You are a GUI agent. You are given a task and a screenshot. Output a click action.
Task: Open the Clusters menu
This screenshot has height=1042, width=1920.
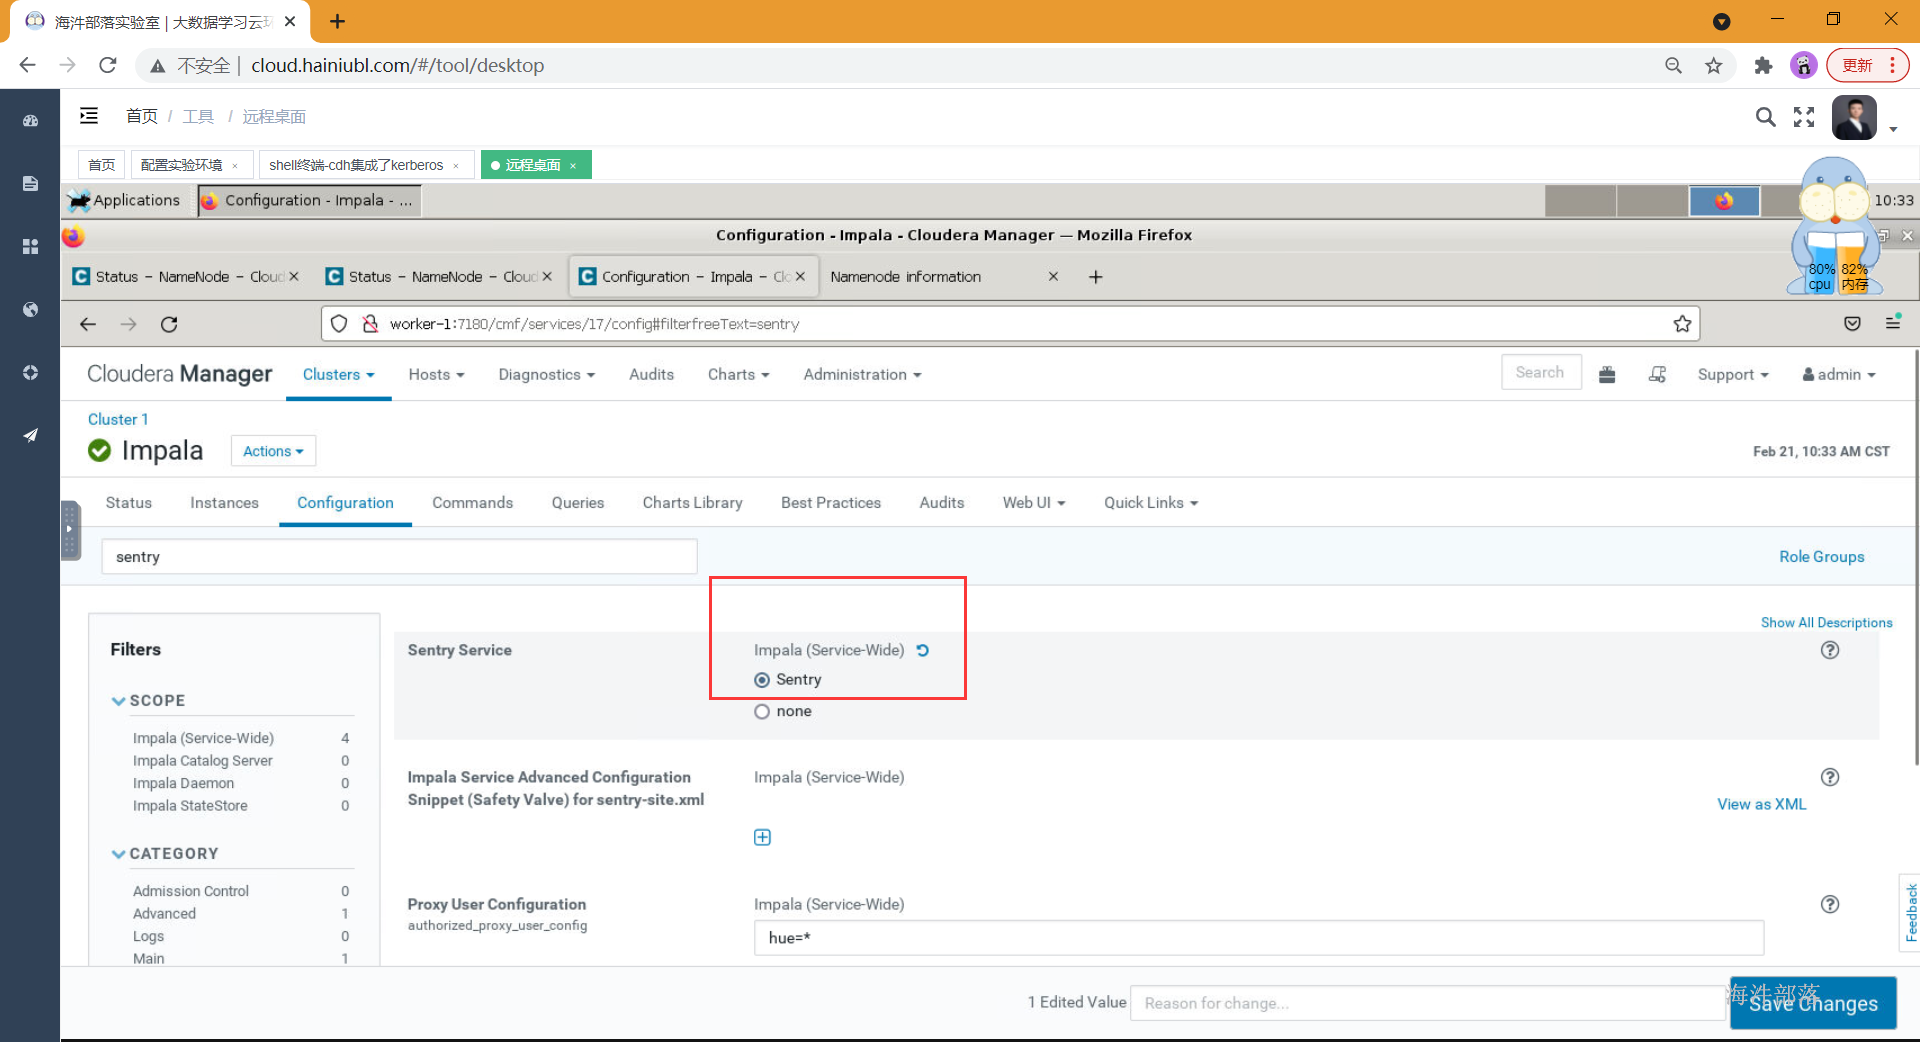coord(338,374)
